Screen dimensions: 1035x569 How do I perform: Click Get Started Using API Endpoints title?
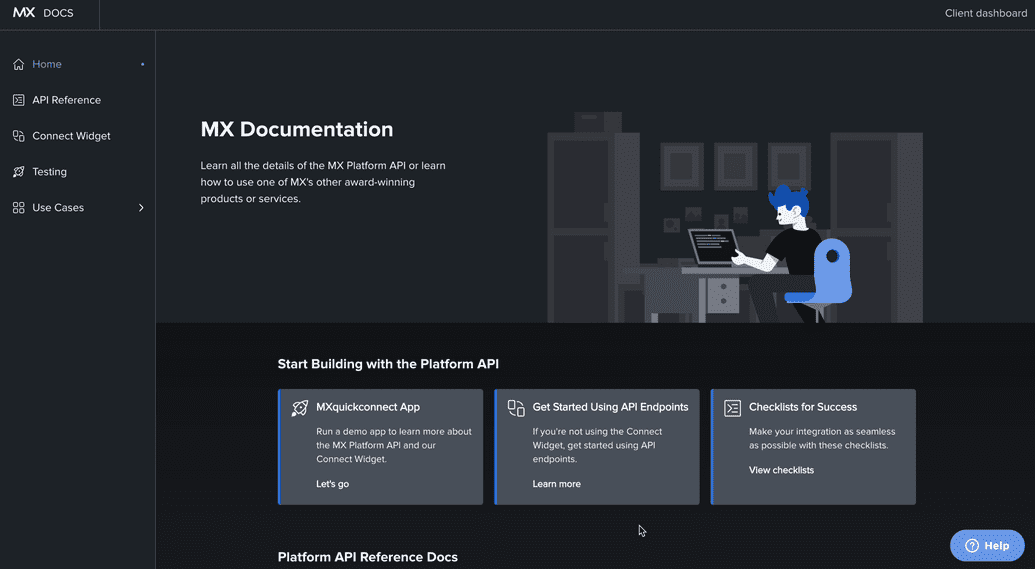tap(611, 407)
